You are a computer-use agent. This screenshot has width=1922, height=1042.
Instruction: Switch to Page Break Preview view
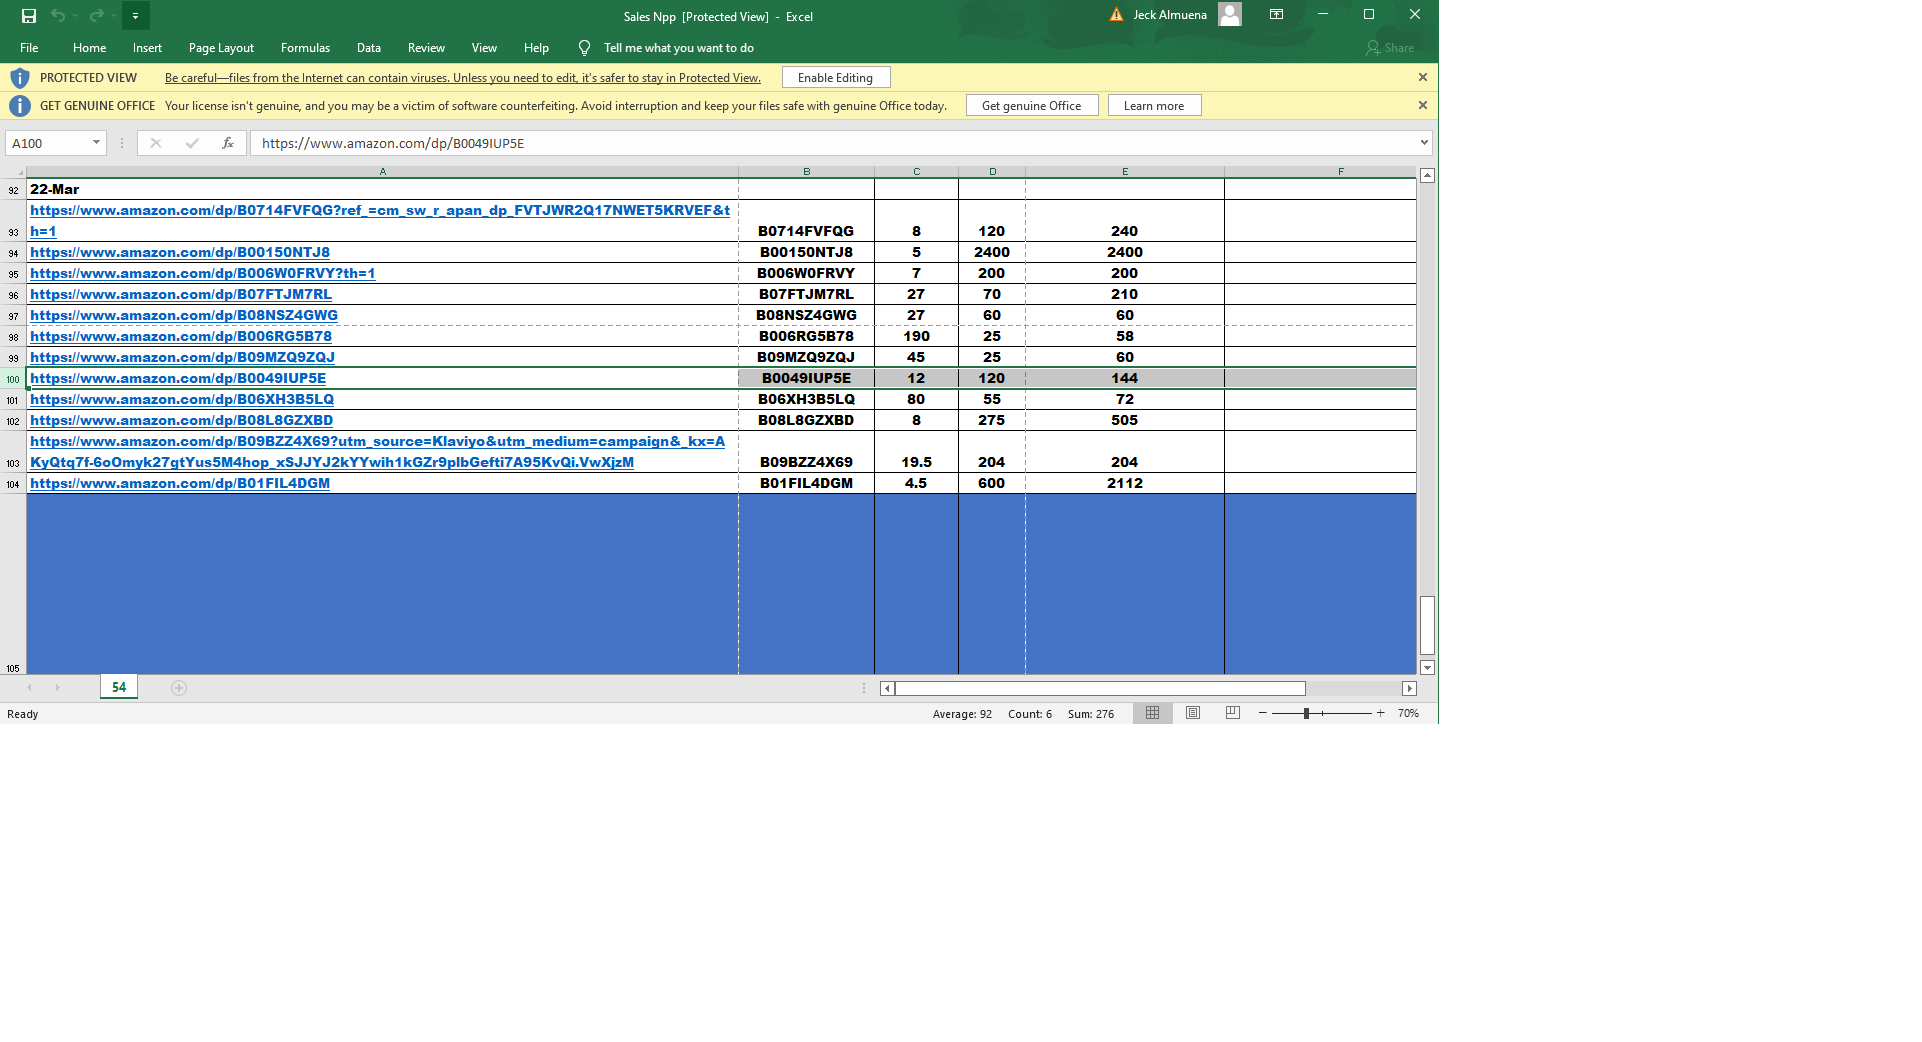click(1233, 713)
